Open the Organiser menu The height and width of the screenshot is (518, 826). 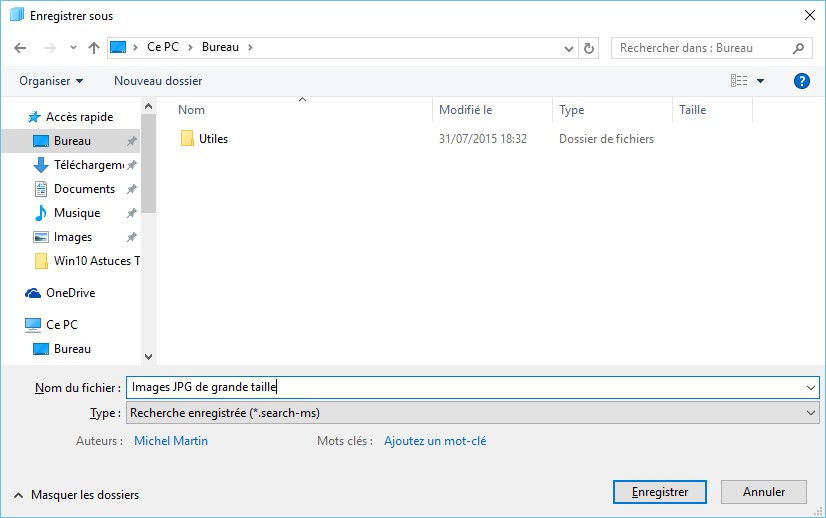tap(51, 81)
